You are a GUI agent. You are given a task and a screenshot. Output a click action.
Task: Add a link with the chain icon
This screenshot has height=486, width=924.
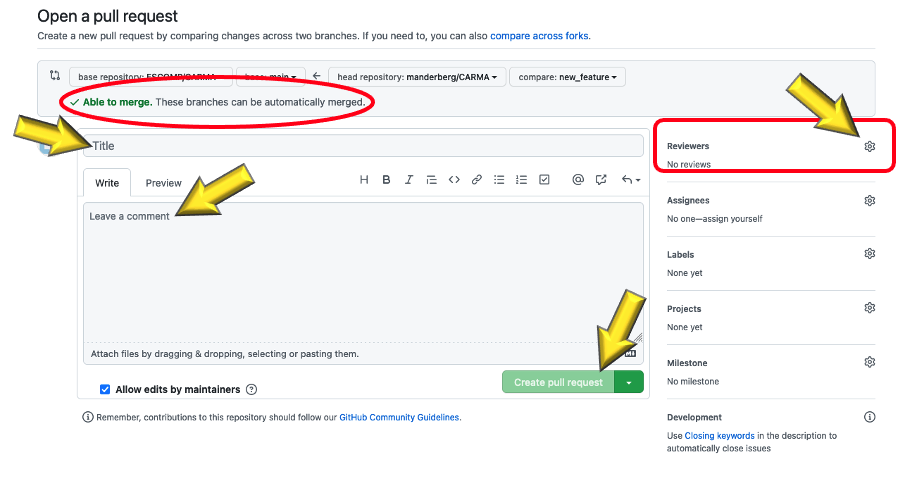(x=477, y=180)
